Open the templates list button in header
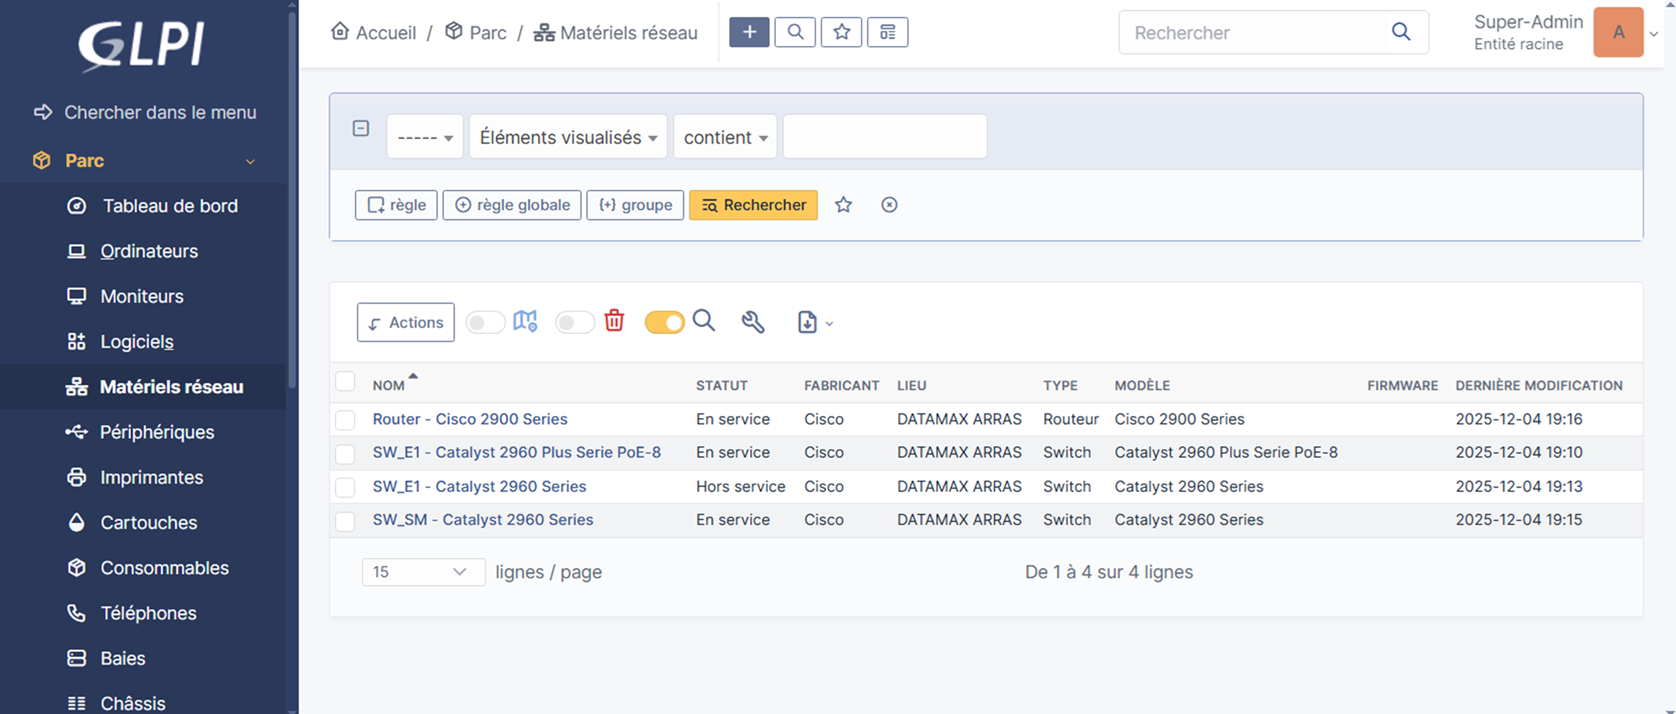The height and width of the screenshot is (714, 1676). tap(888, 32)
